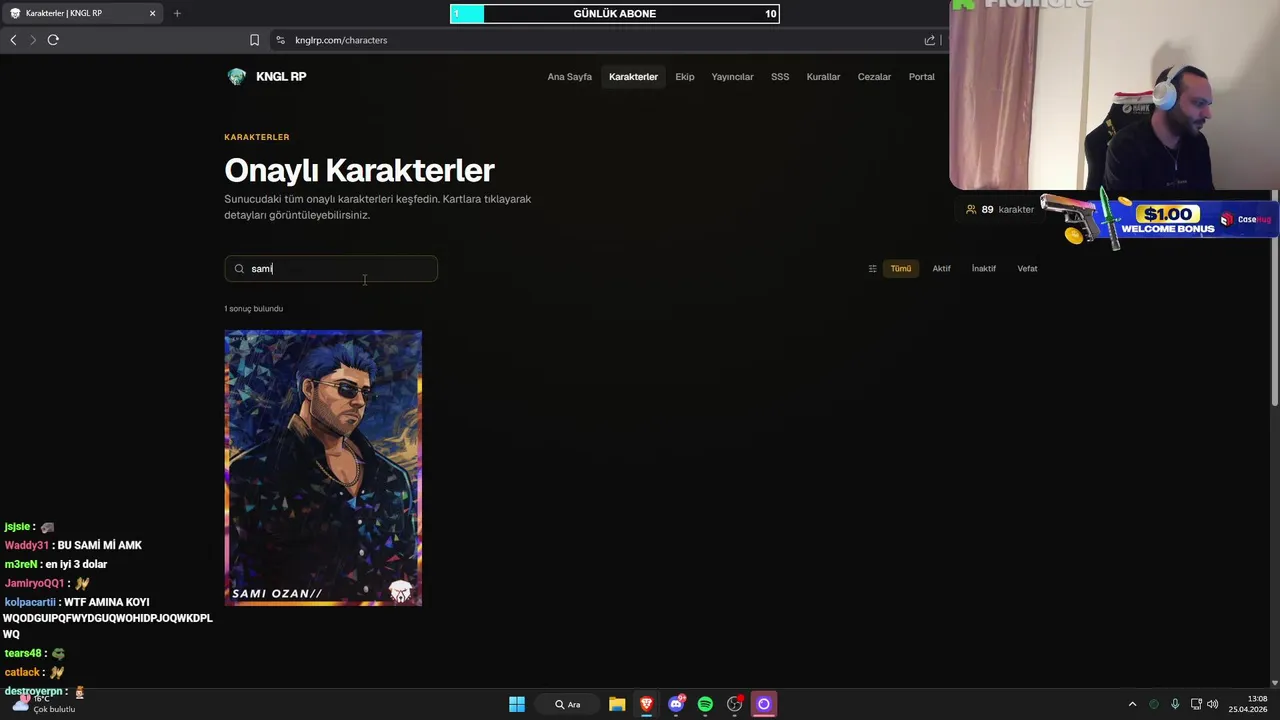The image size is (1280, 720).
Task: Open site settings icon beside the URL
Action: click(280, 40)
